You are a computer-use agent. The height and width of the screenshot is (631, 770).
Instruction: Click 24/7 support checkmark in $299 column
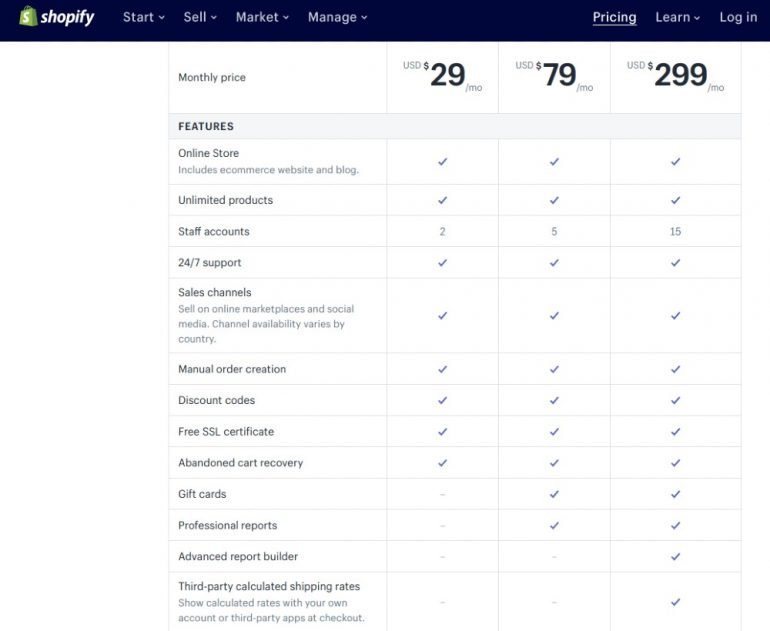(675, 263)
